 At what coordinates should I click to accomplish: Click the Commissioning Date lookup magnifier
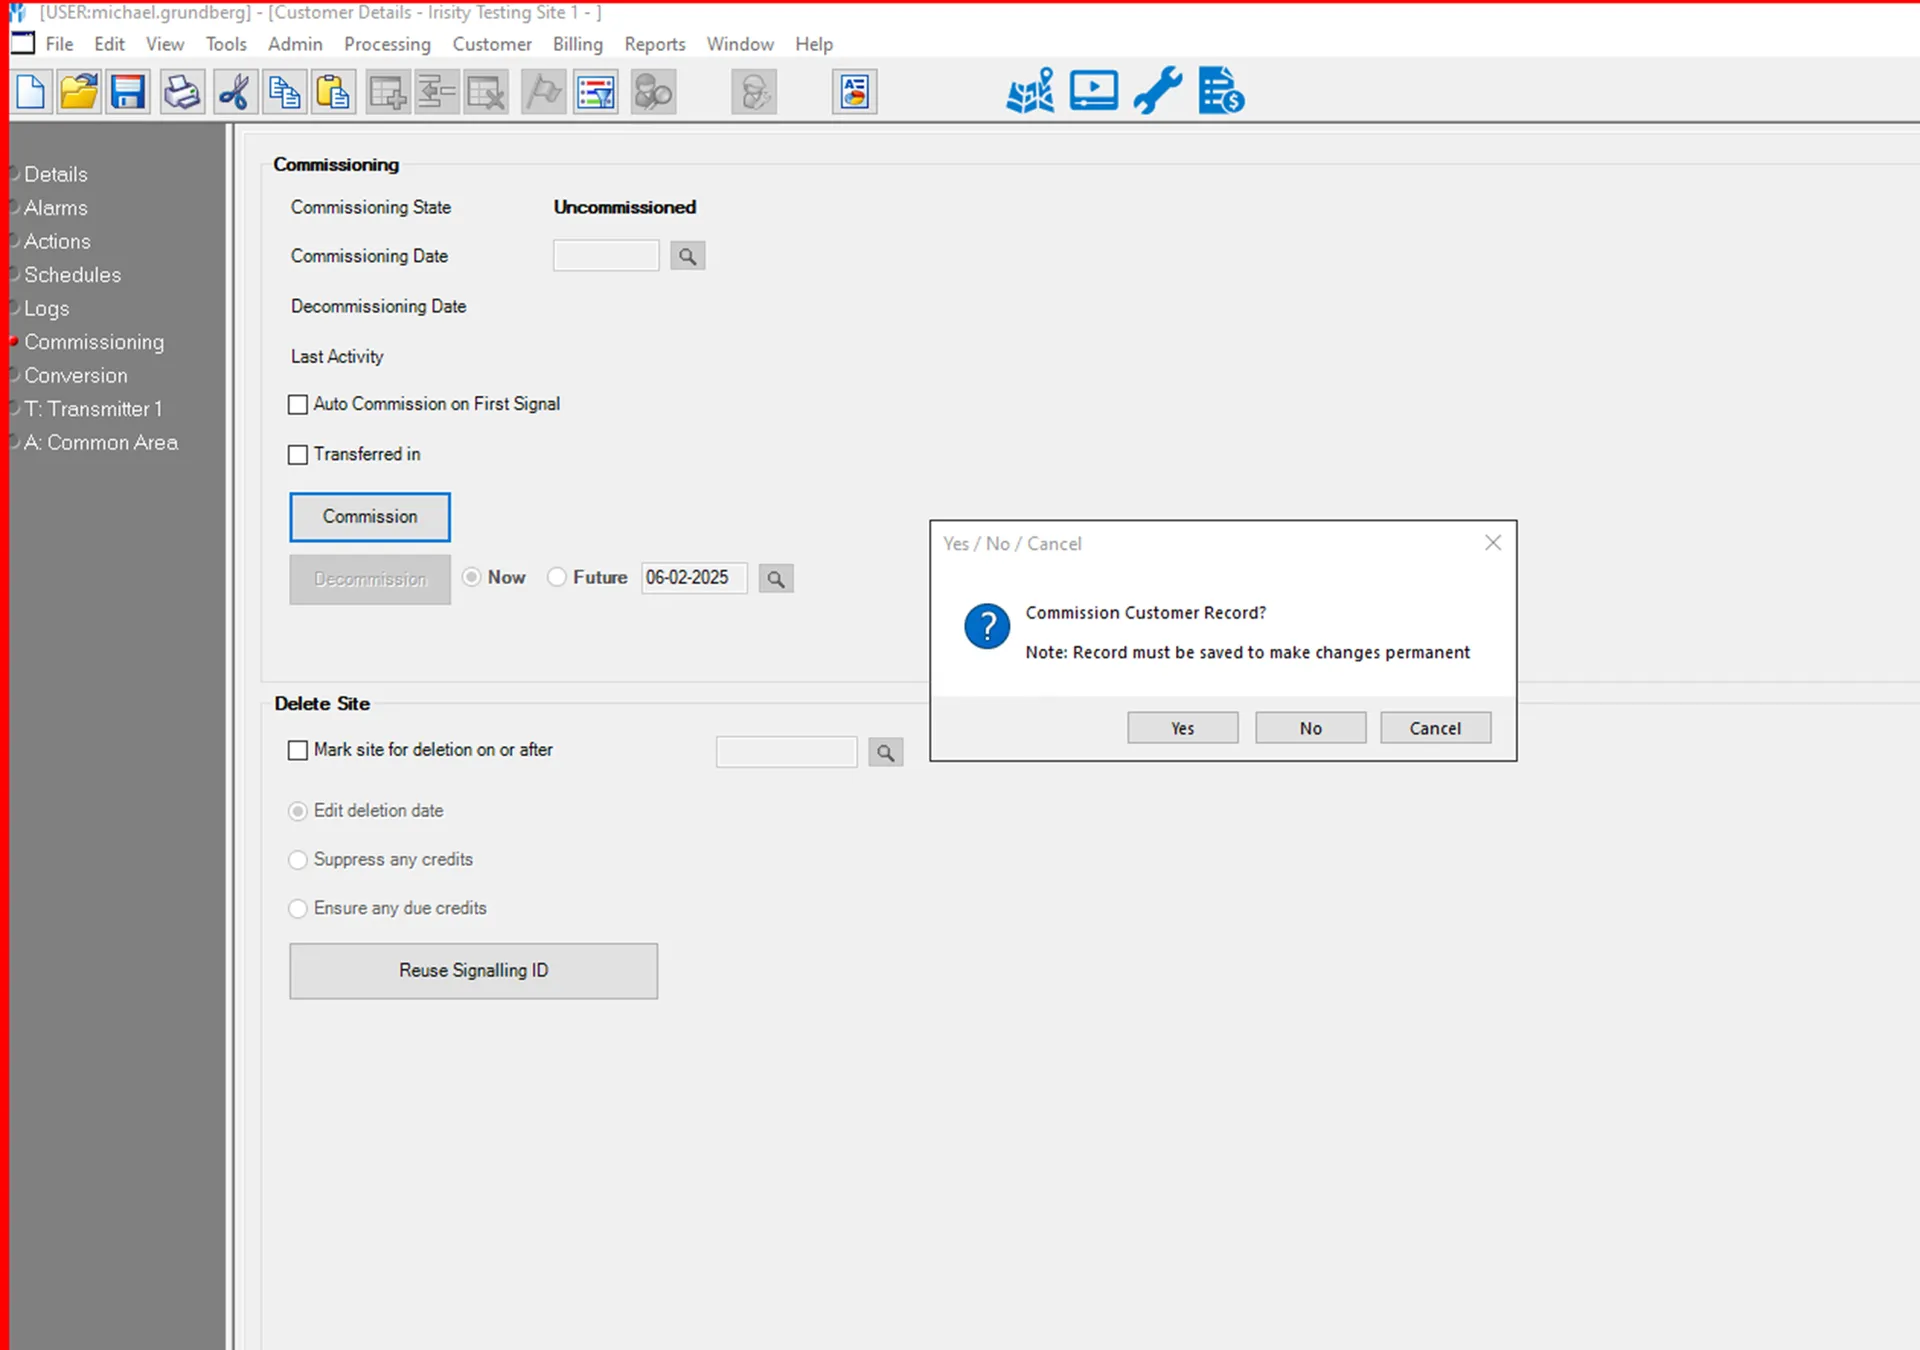point(687,256)
